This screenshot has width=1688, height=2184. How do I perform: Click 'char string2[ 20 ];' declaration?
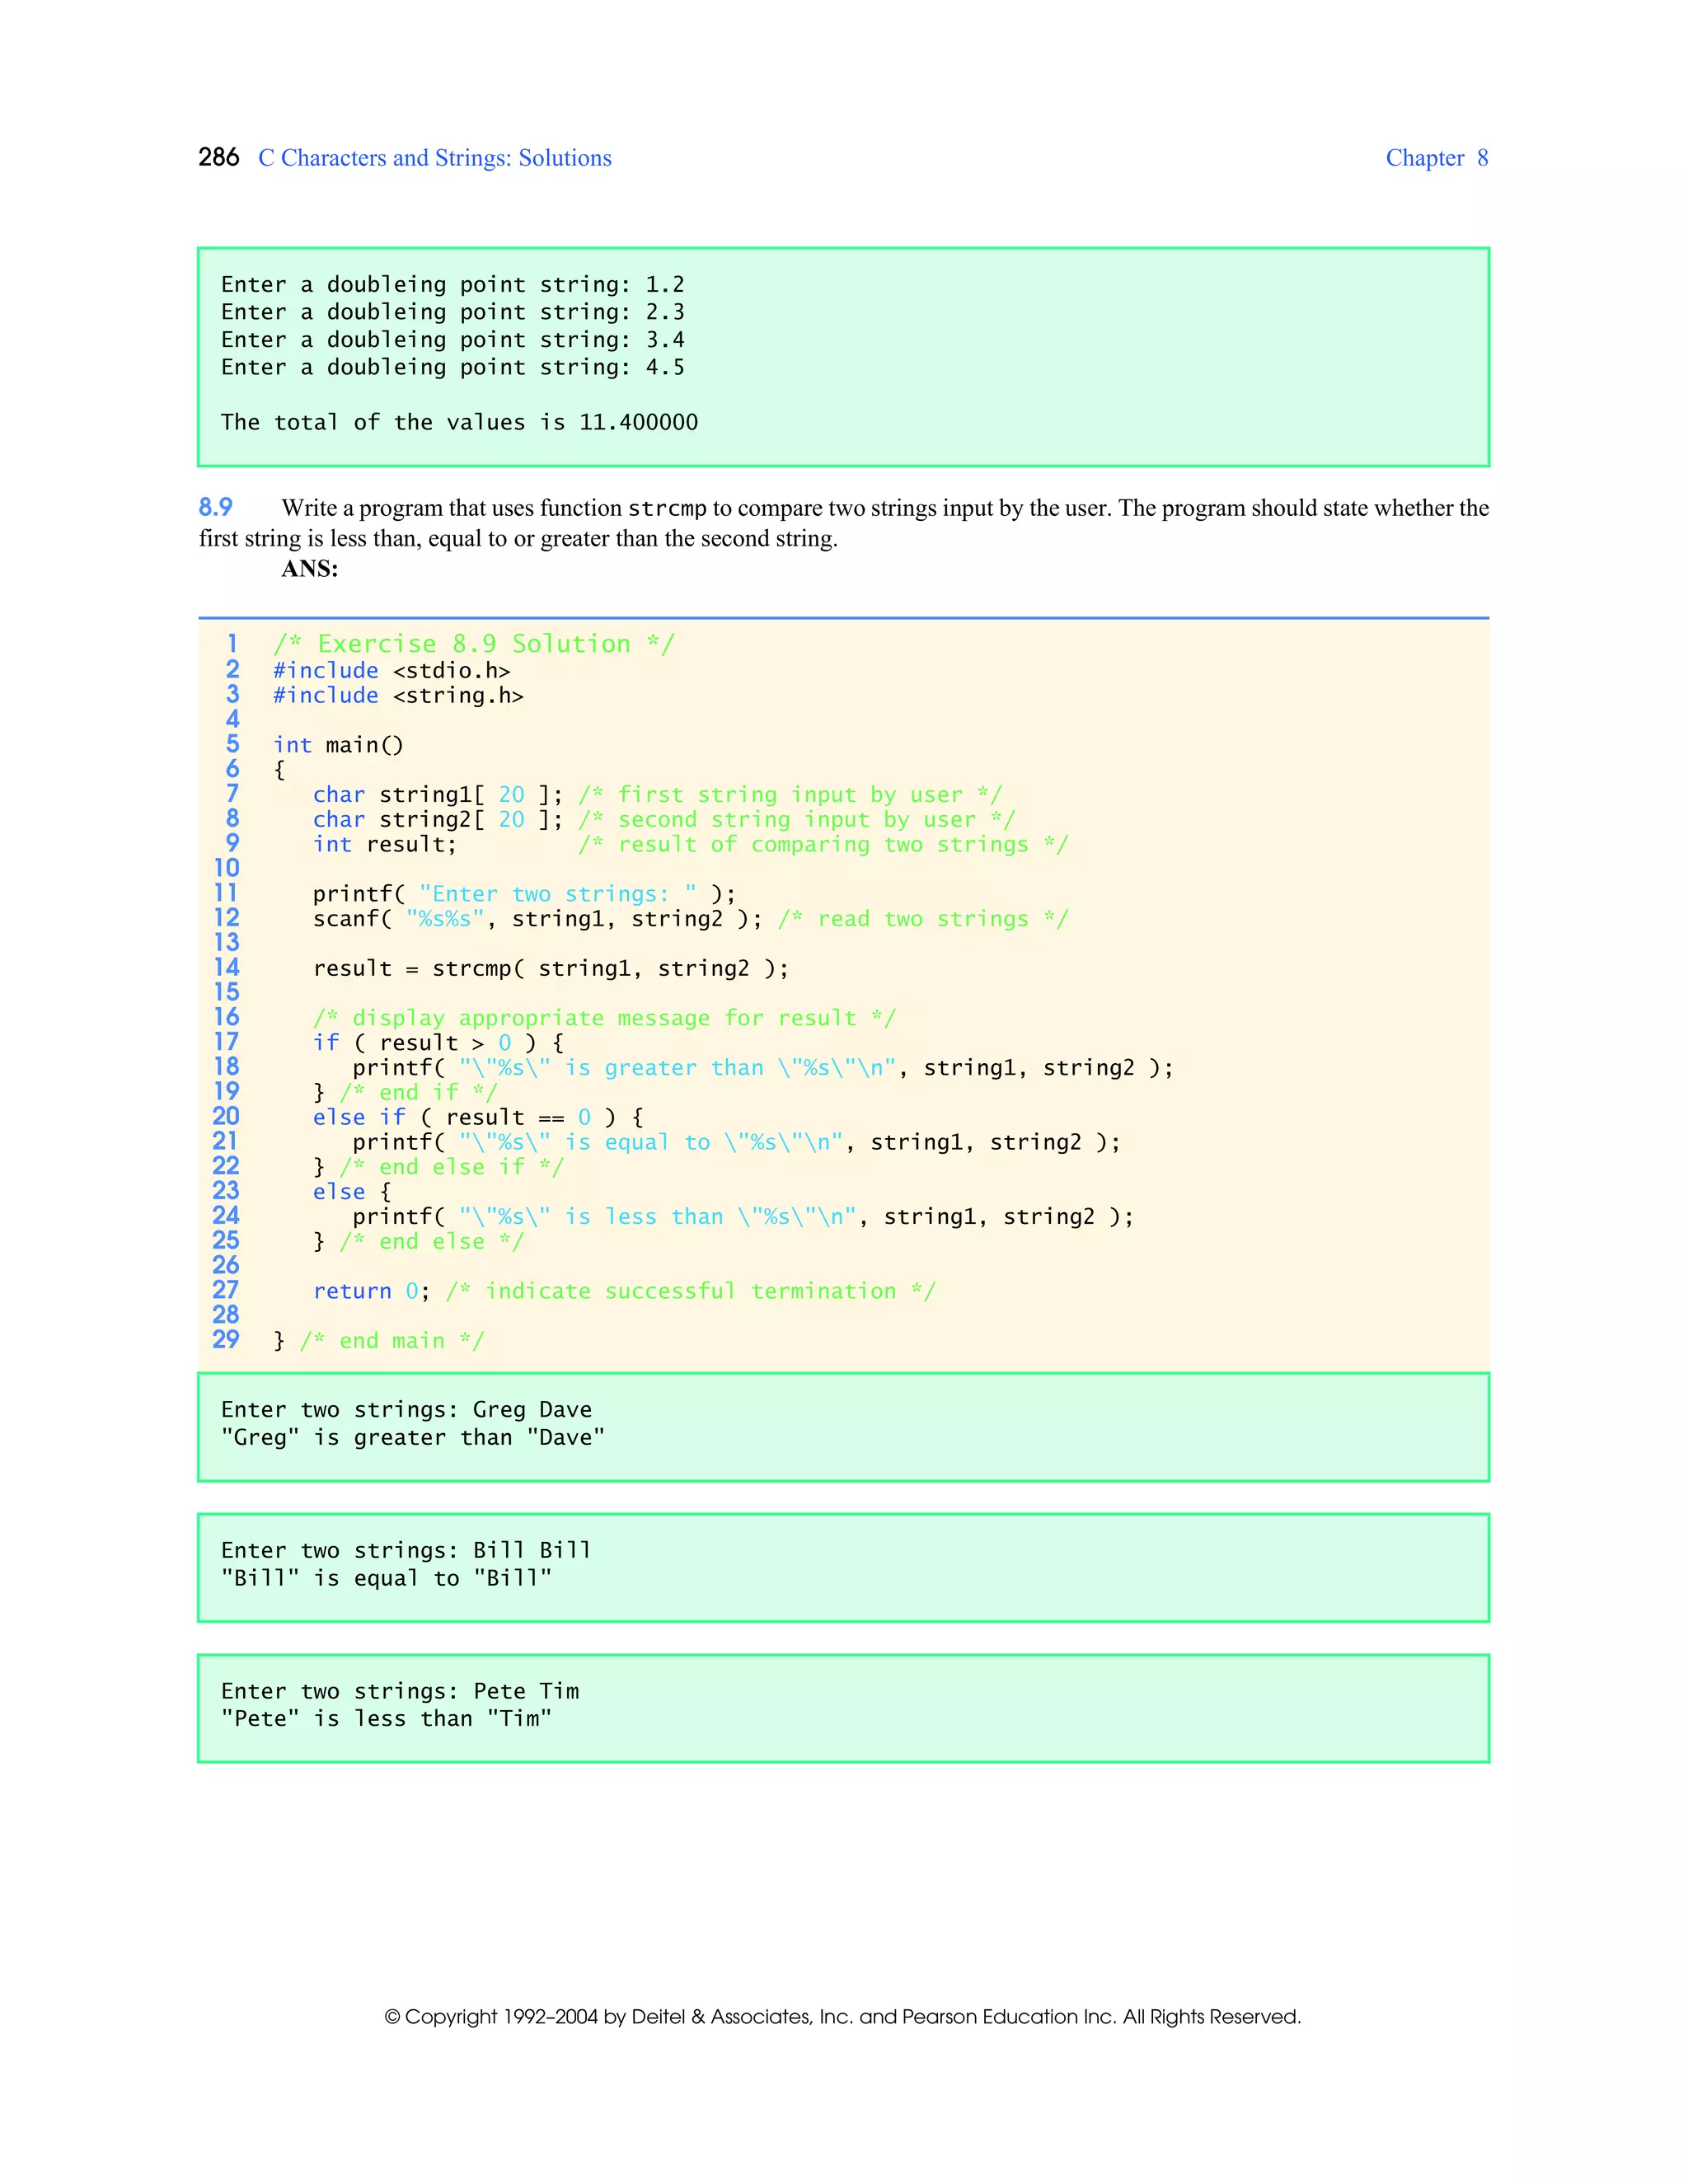(x=438, y=819)
